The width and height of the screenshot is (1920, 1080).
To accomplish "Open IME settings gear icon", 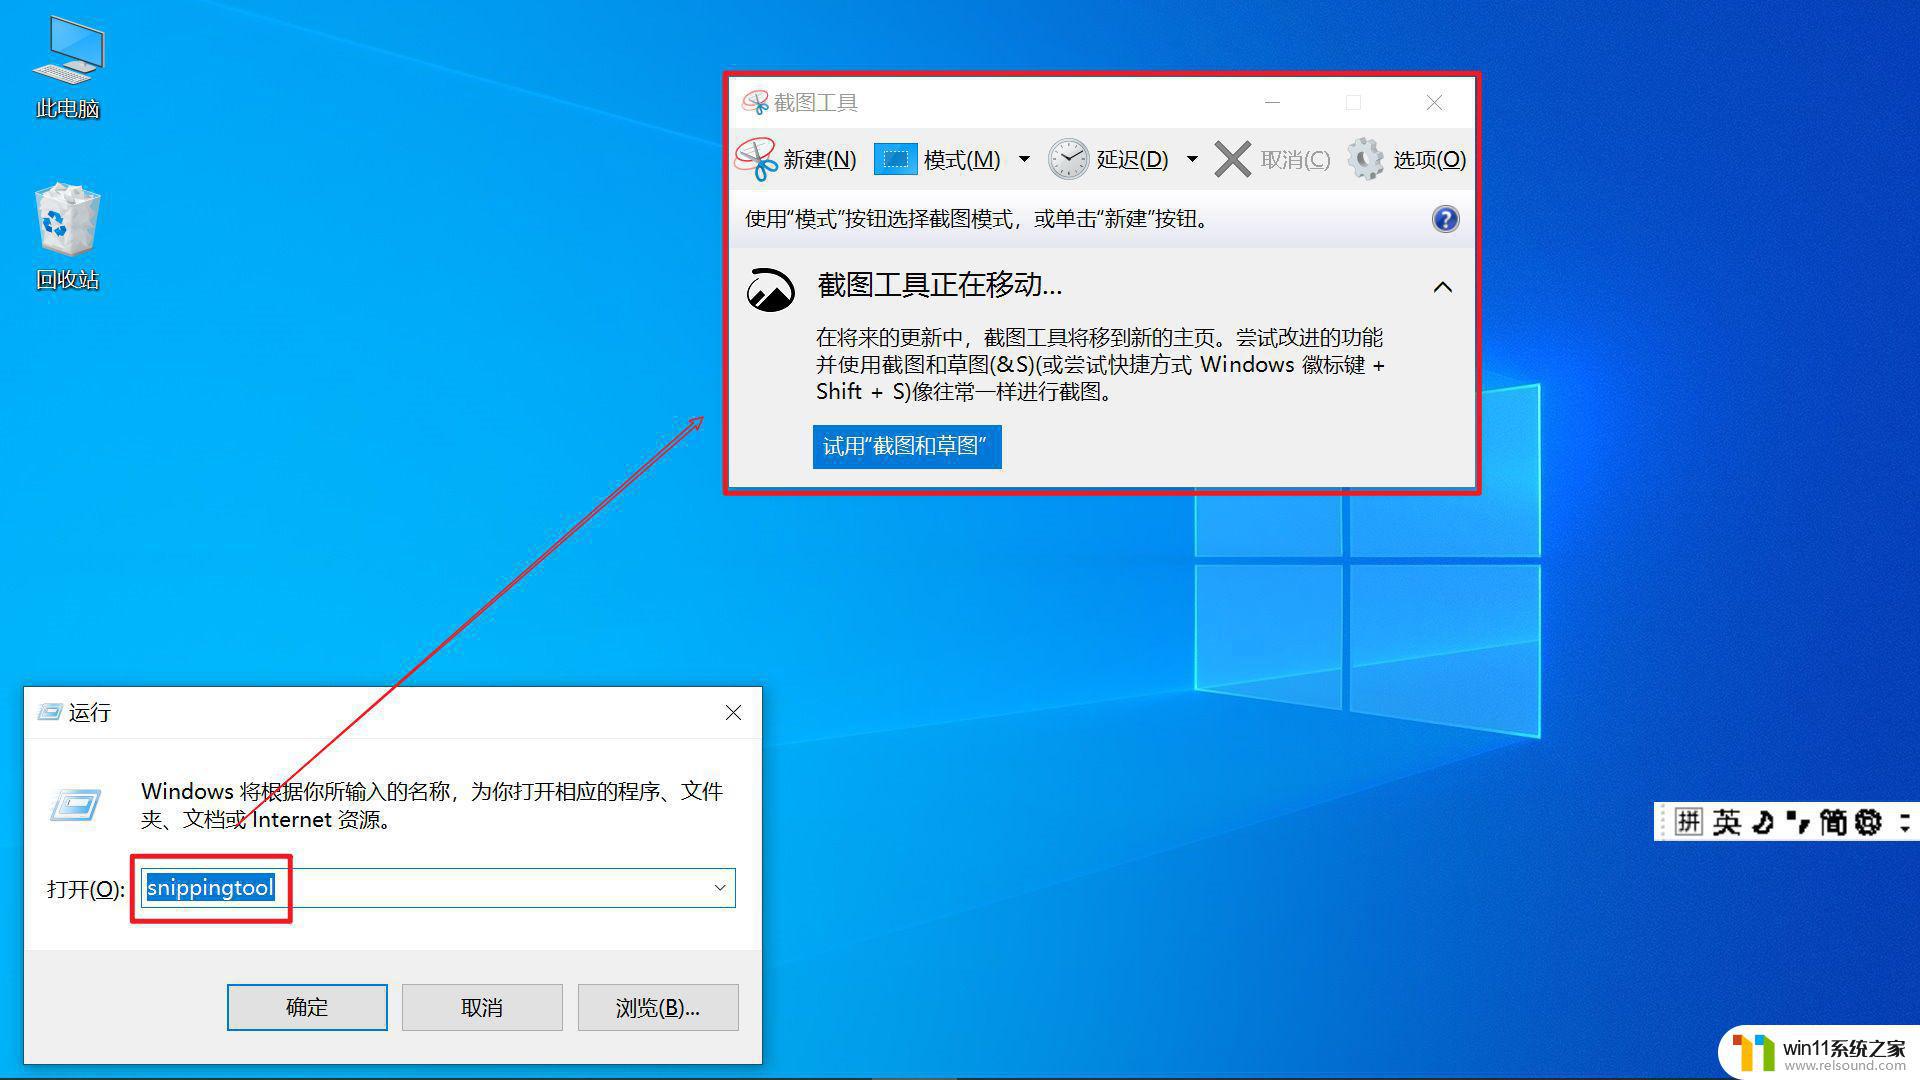I will coord(1868,822).
